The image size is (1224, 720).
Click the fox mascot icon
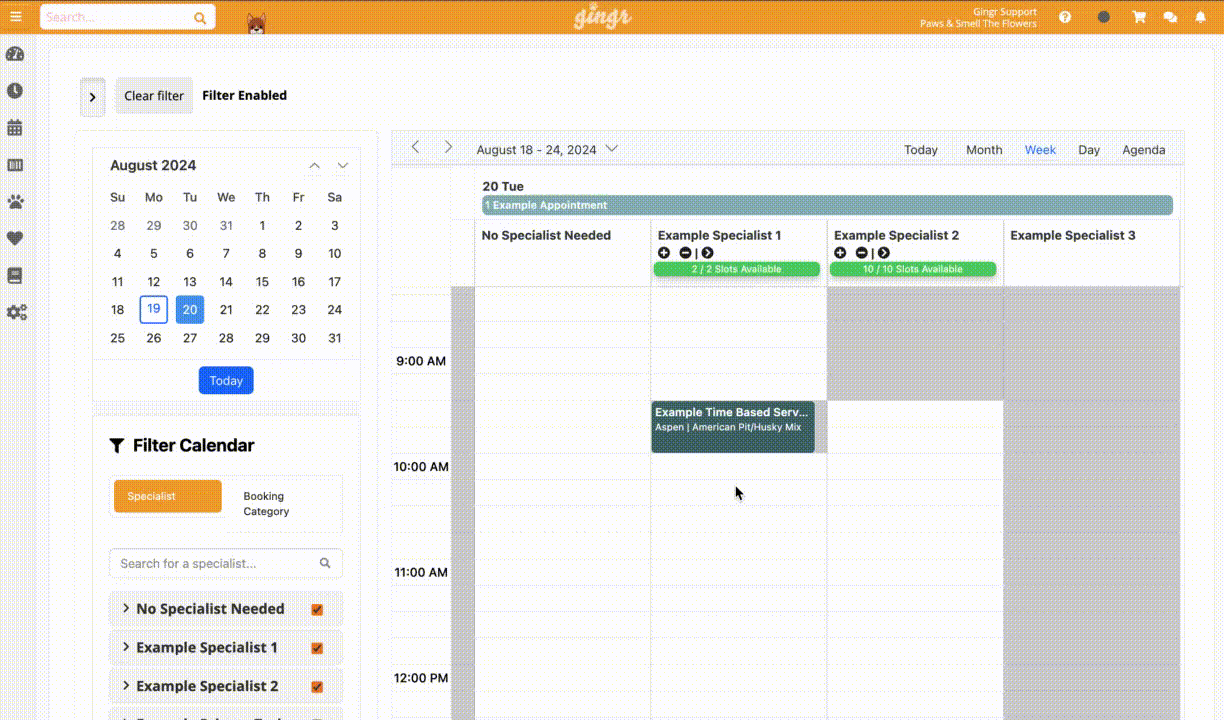[x=257, y=23]
